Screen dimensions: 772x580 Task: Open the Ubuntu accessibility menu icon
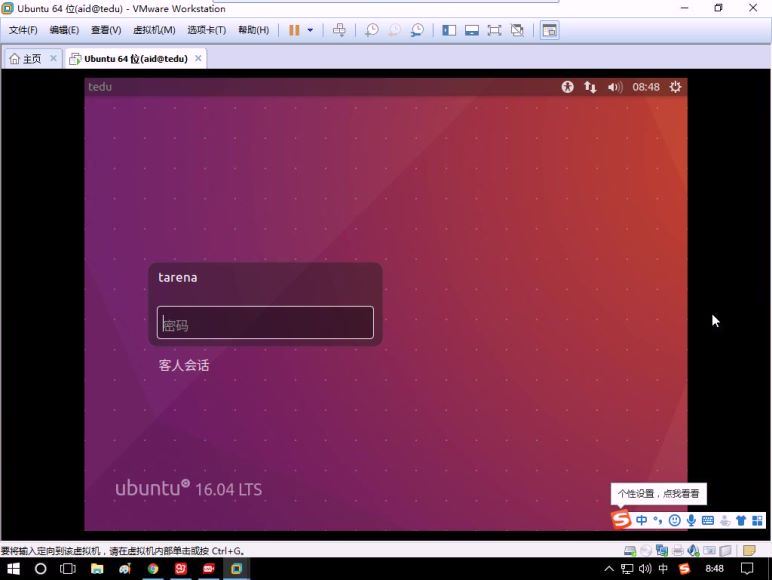pos(567,87)
